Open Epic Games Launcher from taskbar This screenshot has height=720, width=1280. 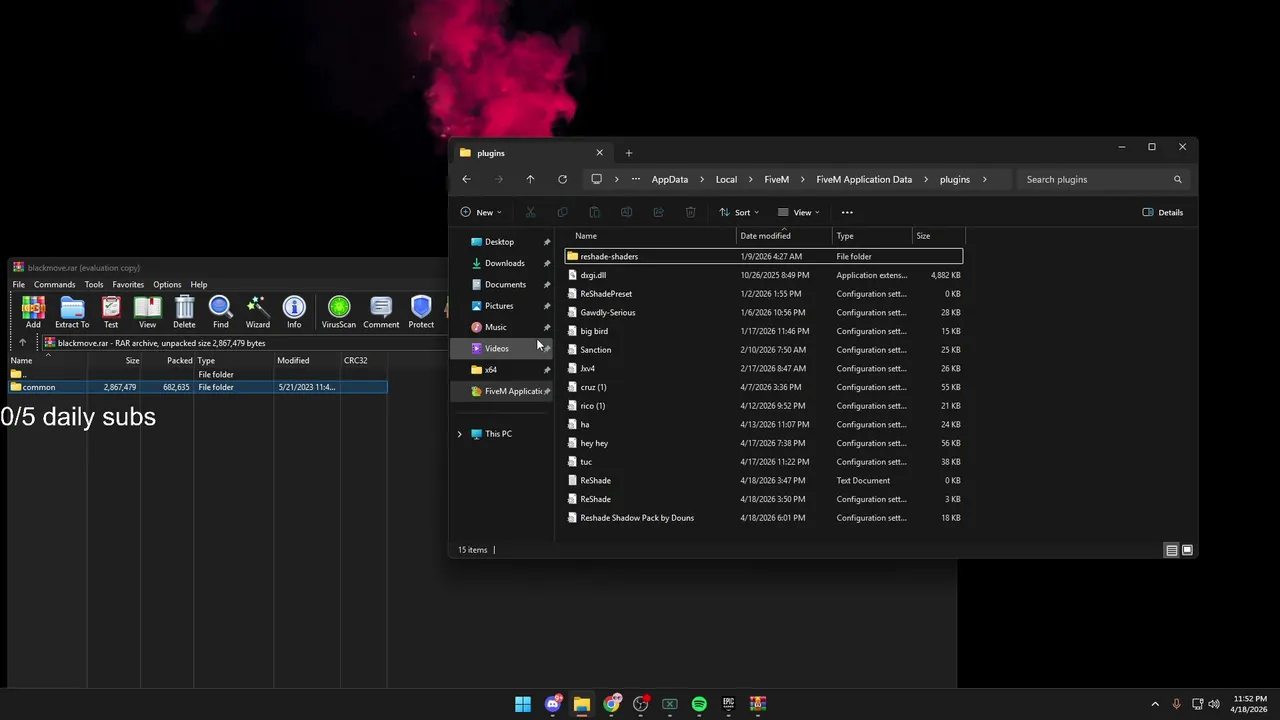tap(728, 704)
